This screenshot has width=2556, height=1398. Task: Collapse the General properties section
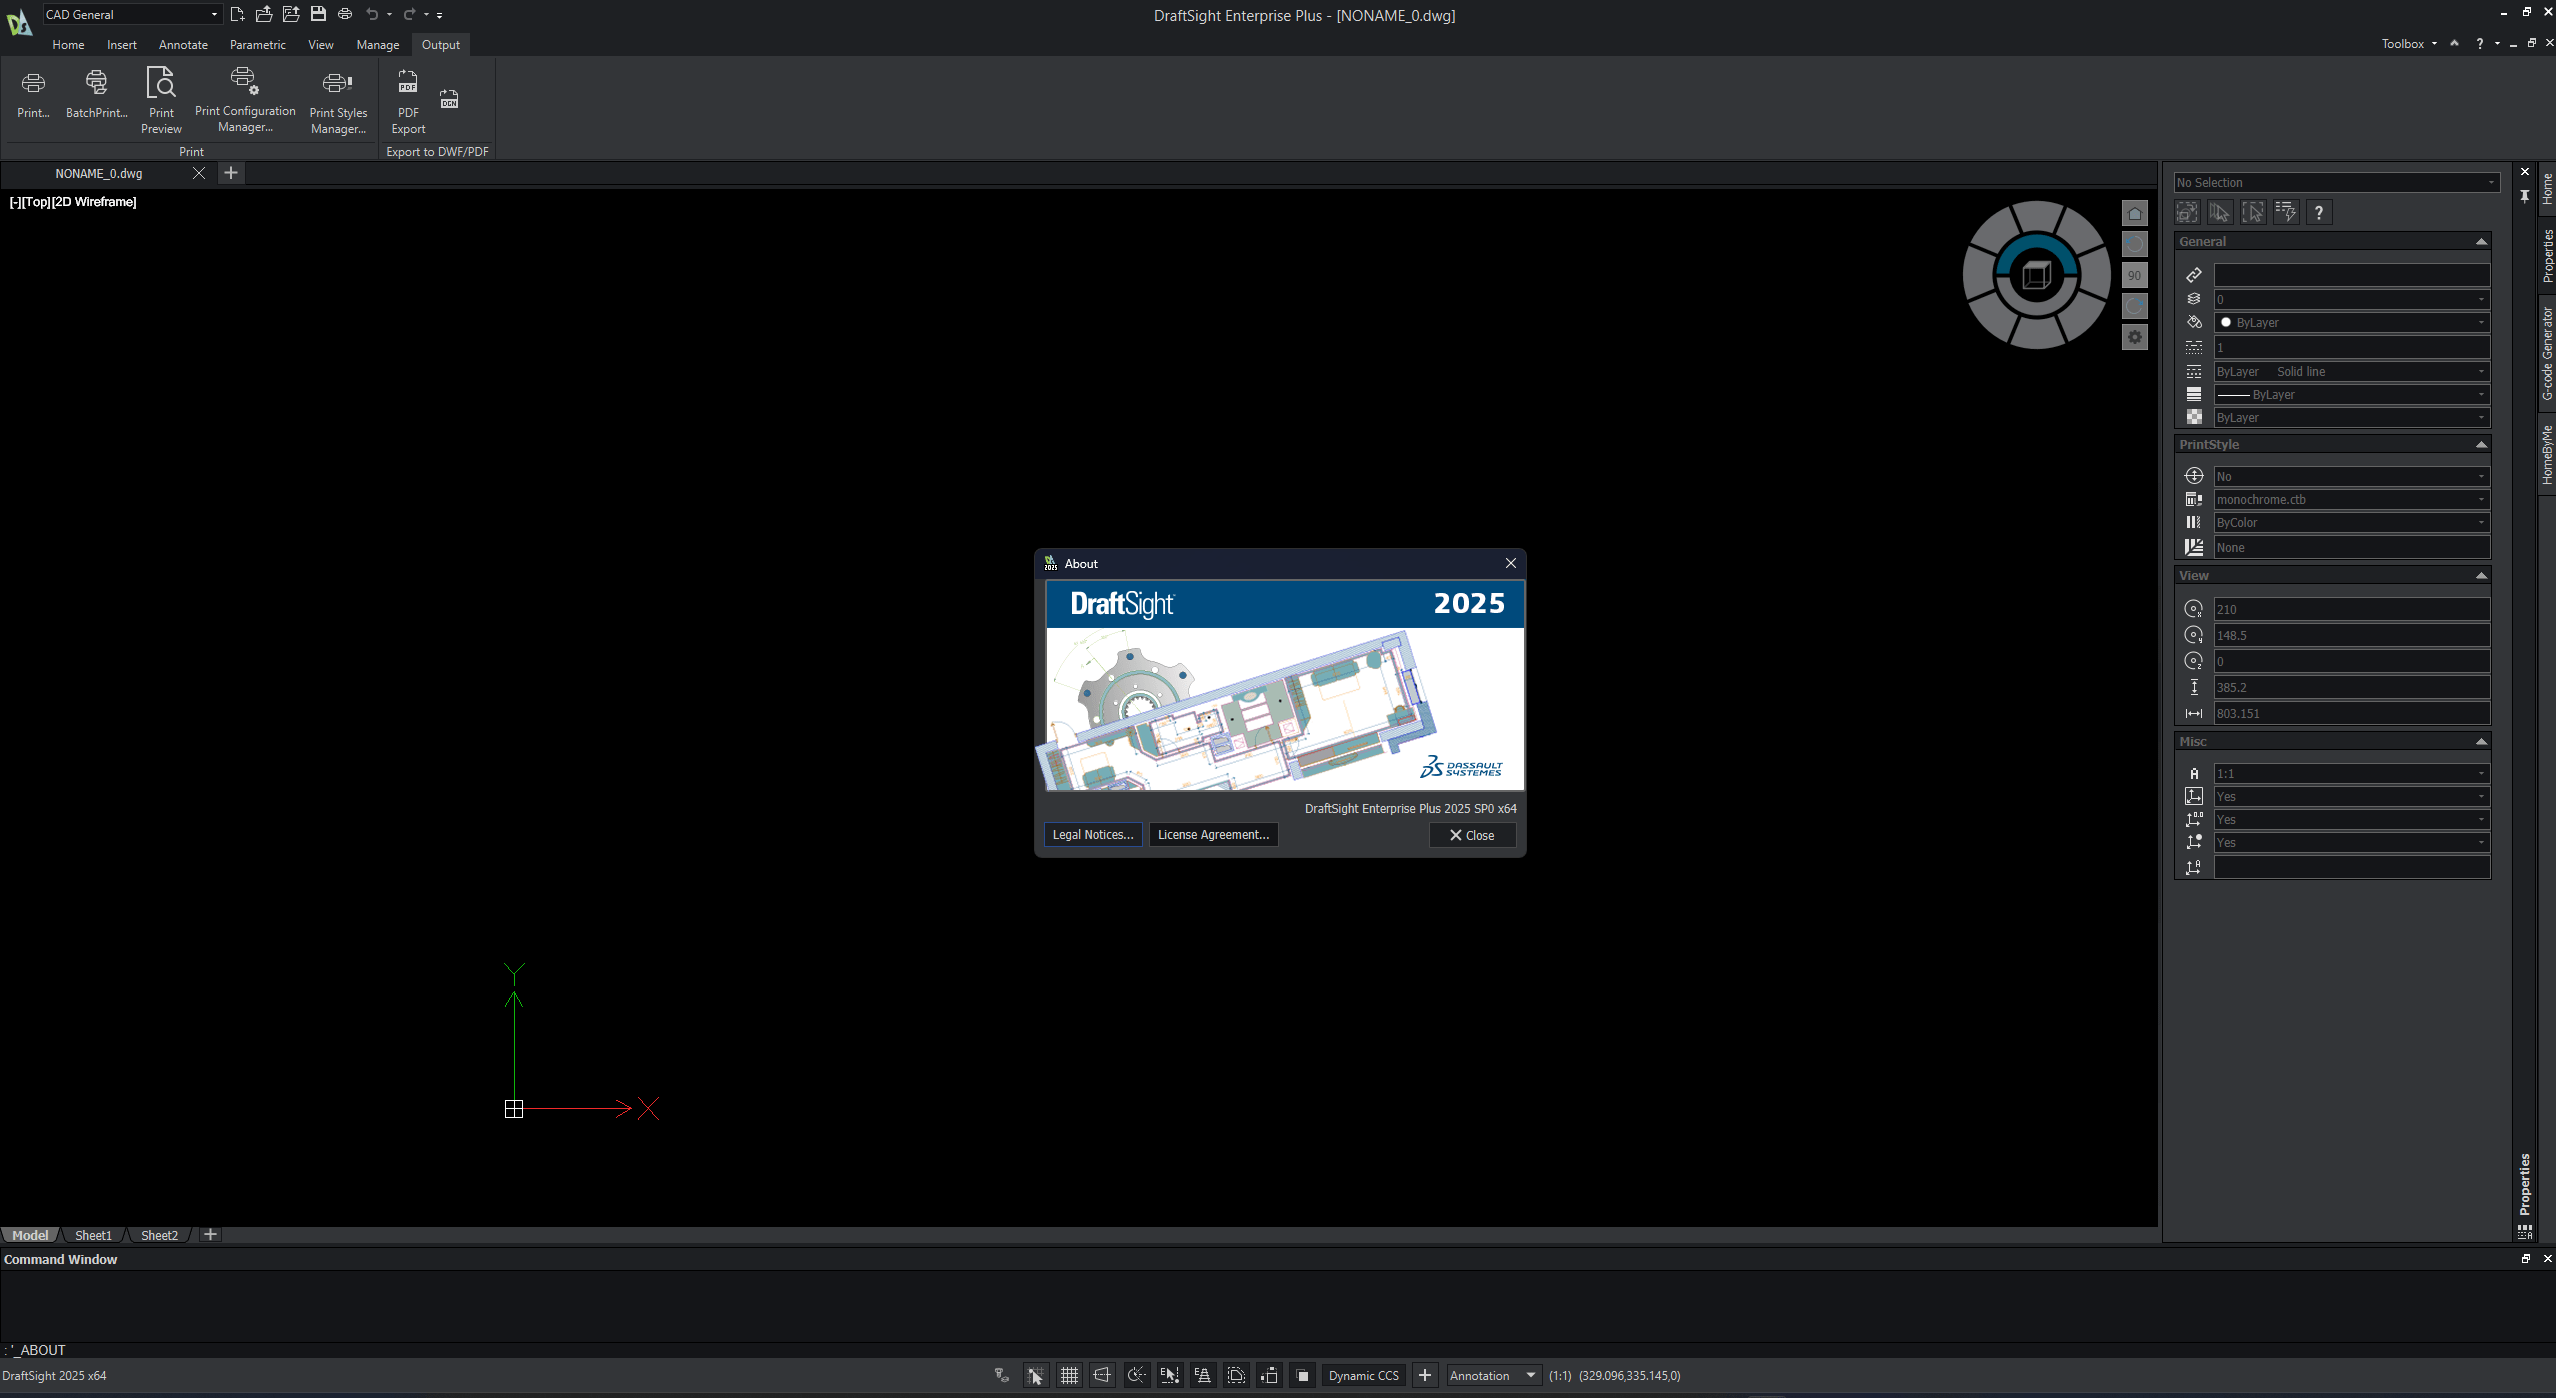pyautogui.click(x=2480, y=242)
